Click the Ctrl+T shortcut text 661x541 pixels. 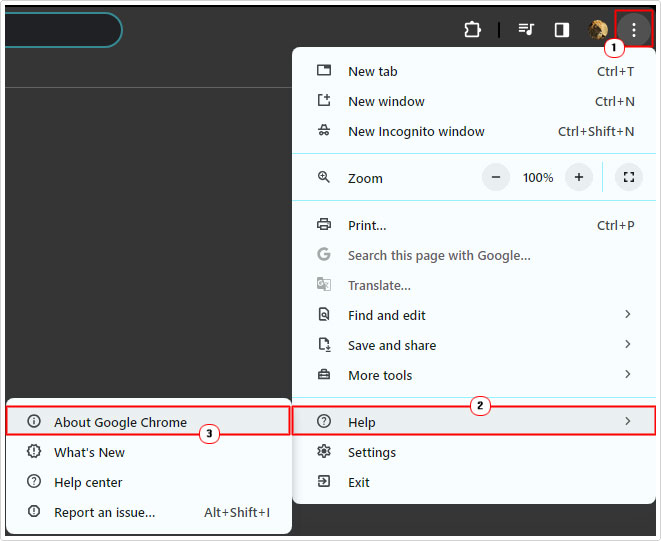point(615,71)
